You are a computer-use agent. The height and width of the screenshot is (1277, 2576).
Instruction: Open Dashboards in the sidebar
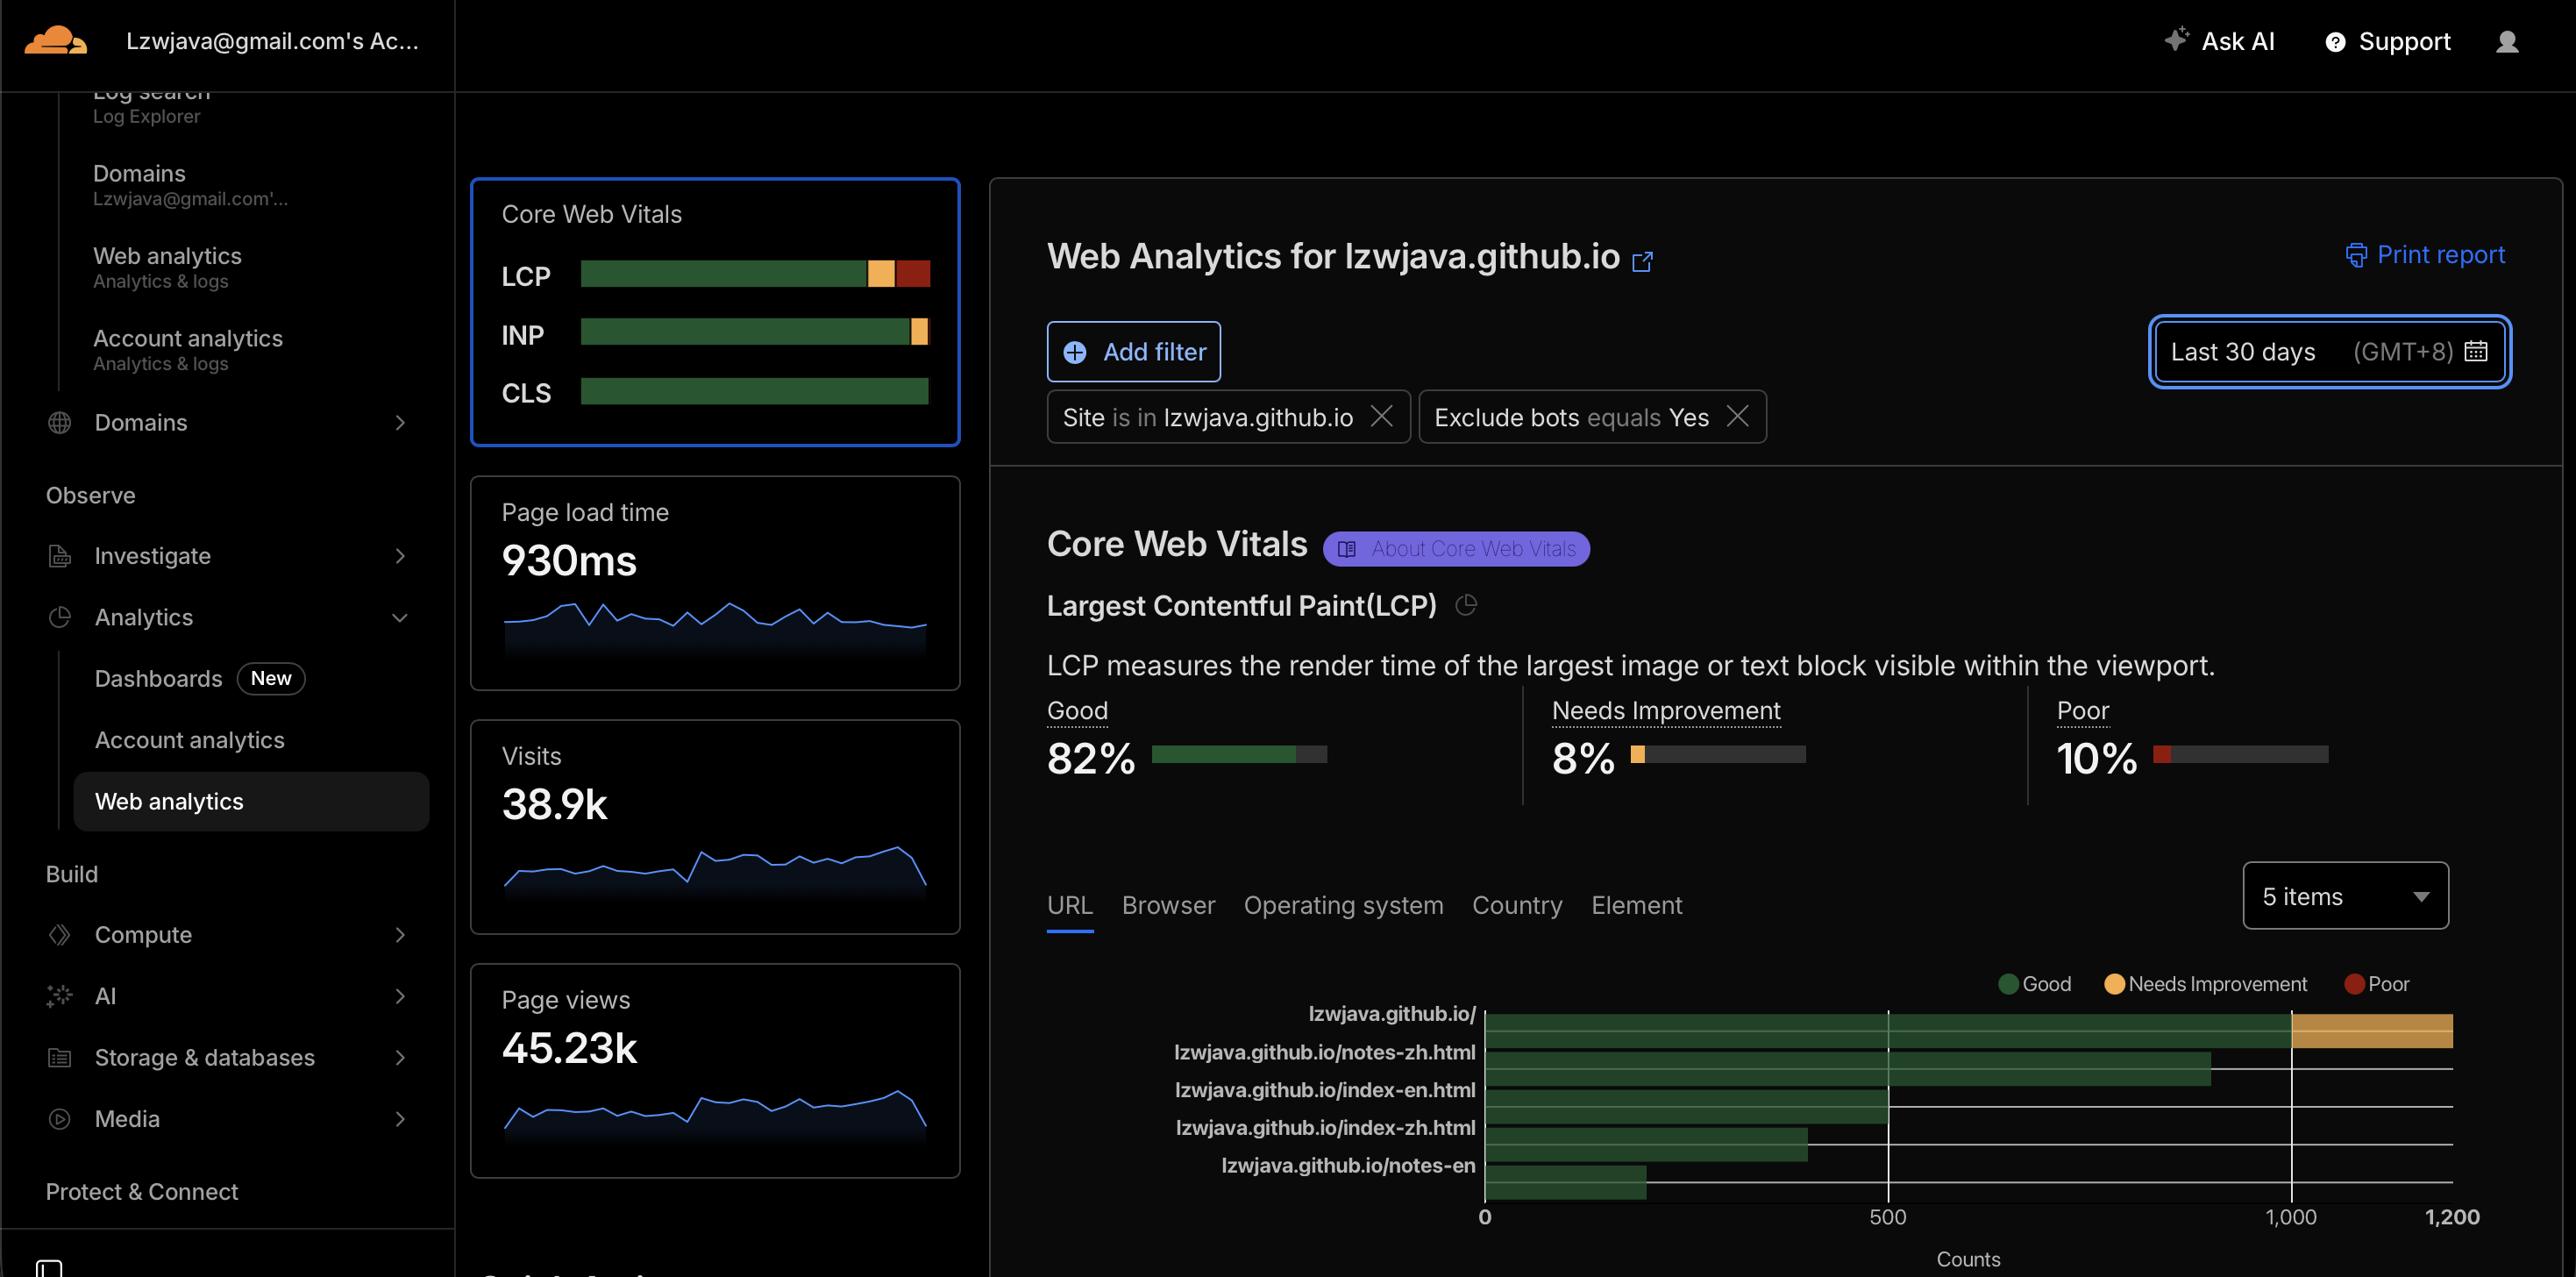click(158, 678)
